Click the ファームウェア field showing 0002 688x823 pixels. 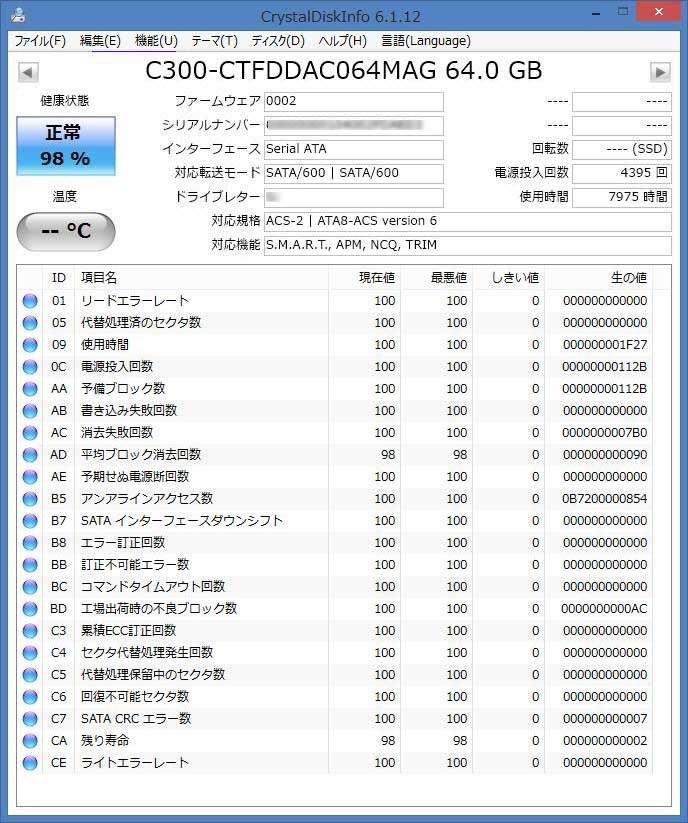pos(354,101)
